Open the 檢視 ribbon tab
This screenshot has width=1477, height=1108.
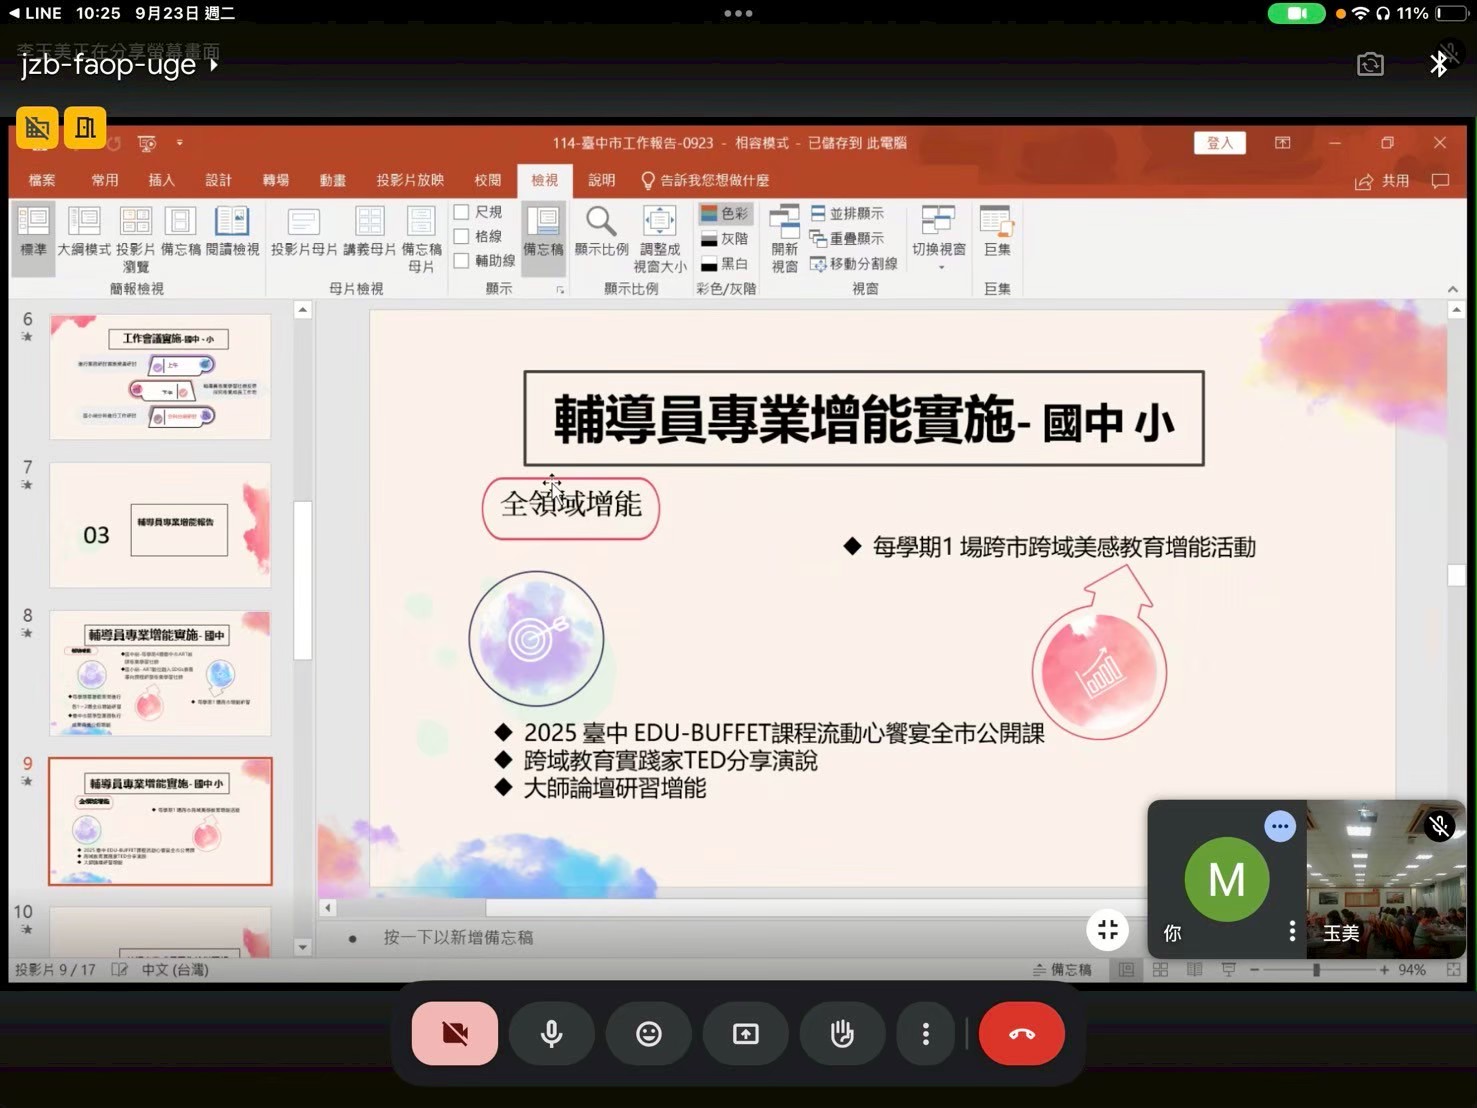544,180
